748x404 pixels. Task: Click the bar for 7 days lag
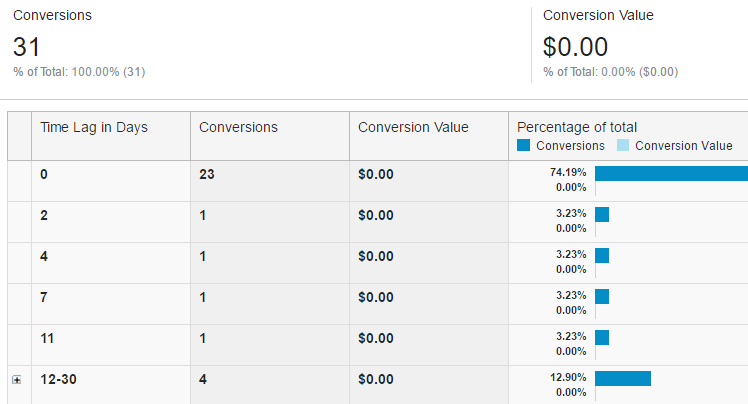(x=601, y=296)
